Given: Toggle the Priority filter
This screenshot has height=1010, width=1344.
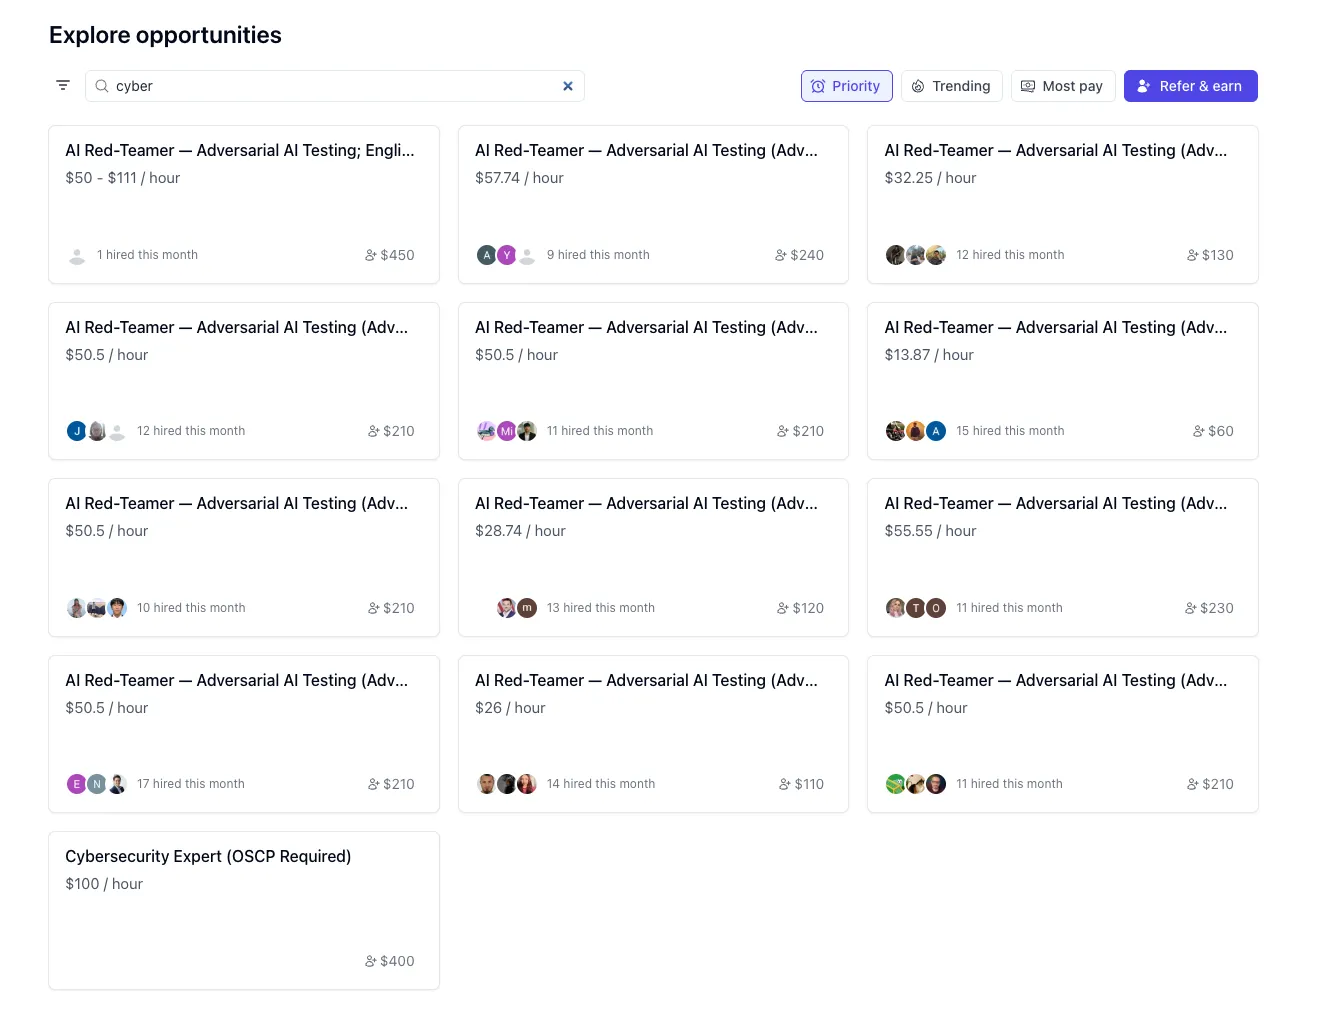Looking at the screenshot, I should pyautogui.click(x=846, y=86).
